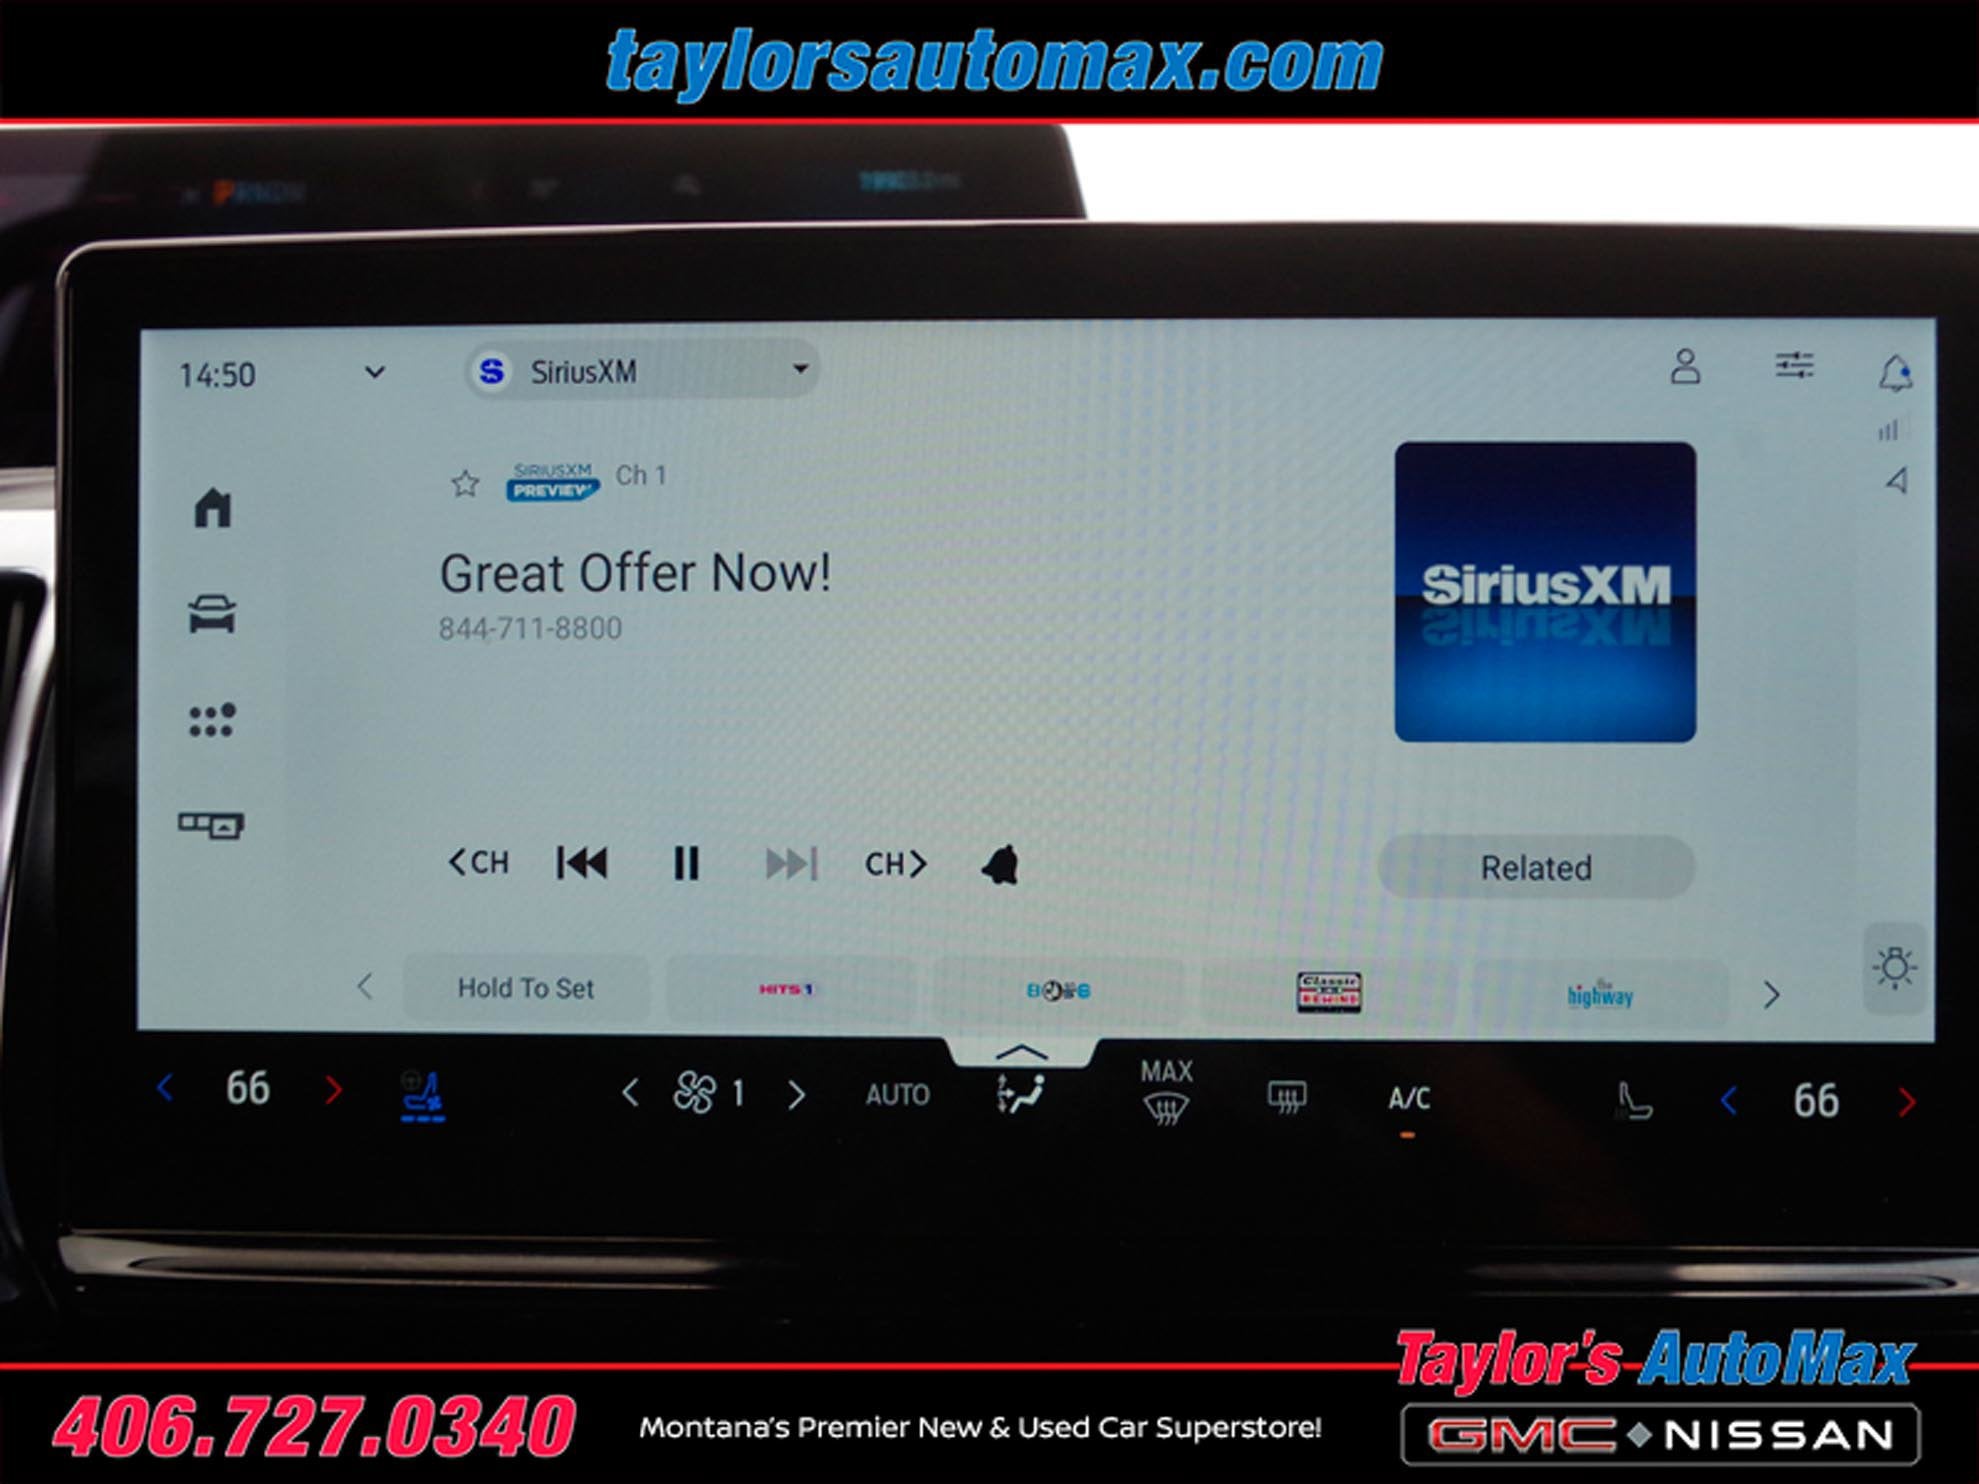This screenshot has width=1979, height=1484.
Task: Set an alert with the bell by CH>
Action: pyautogui.click(x=1000, y=865)
